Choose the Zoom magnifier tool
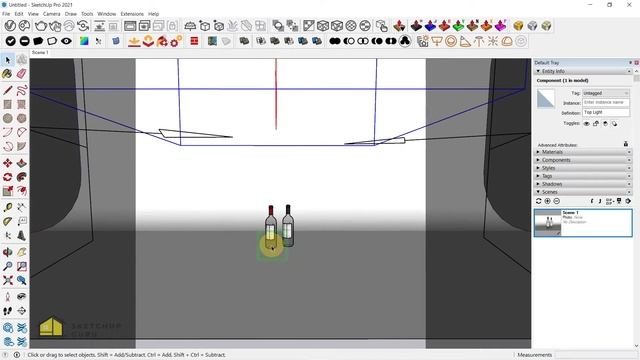 tap(7, 266)
